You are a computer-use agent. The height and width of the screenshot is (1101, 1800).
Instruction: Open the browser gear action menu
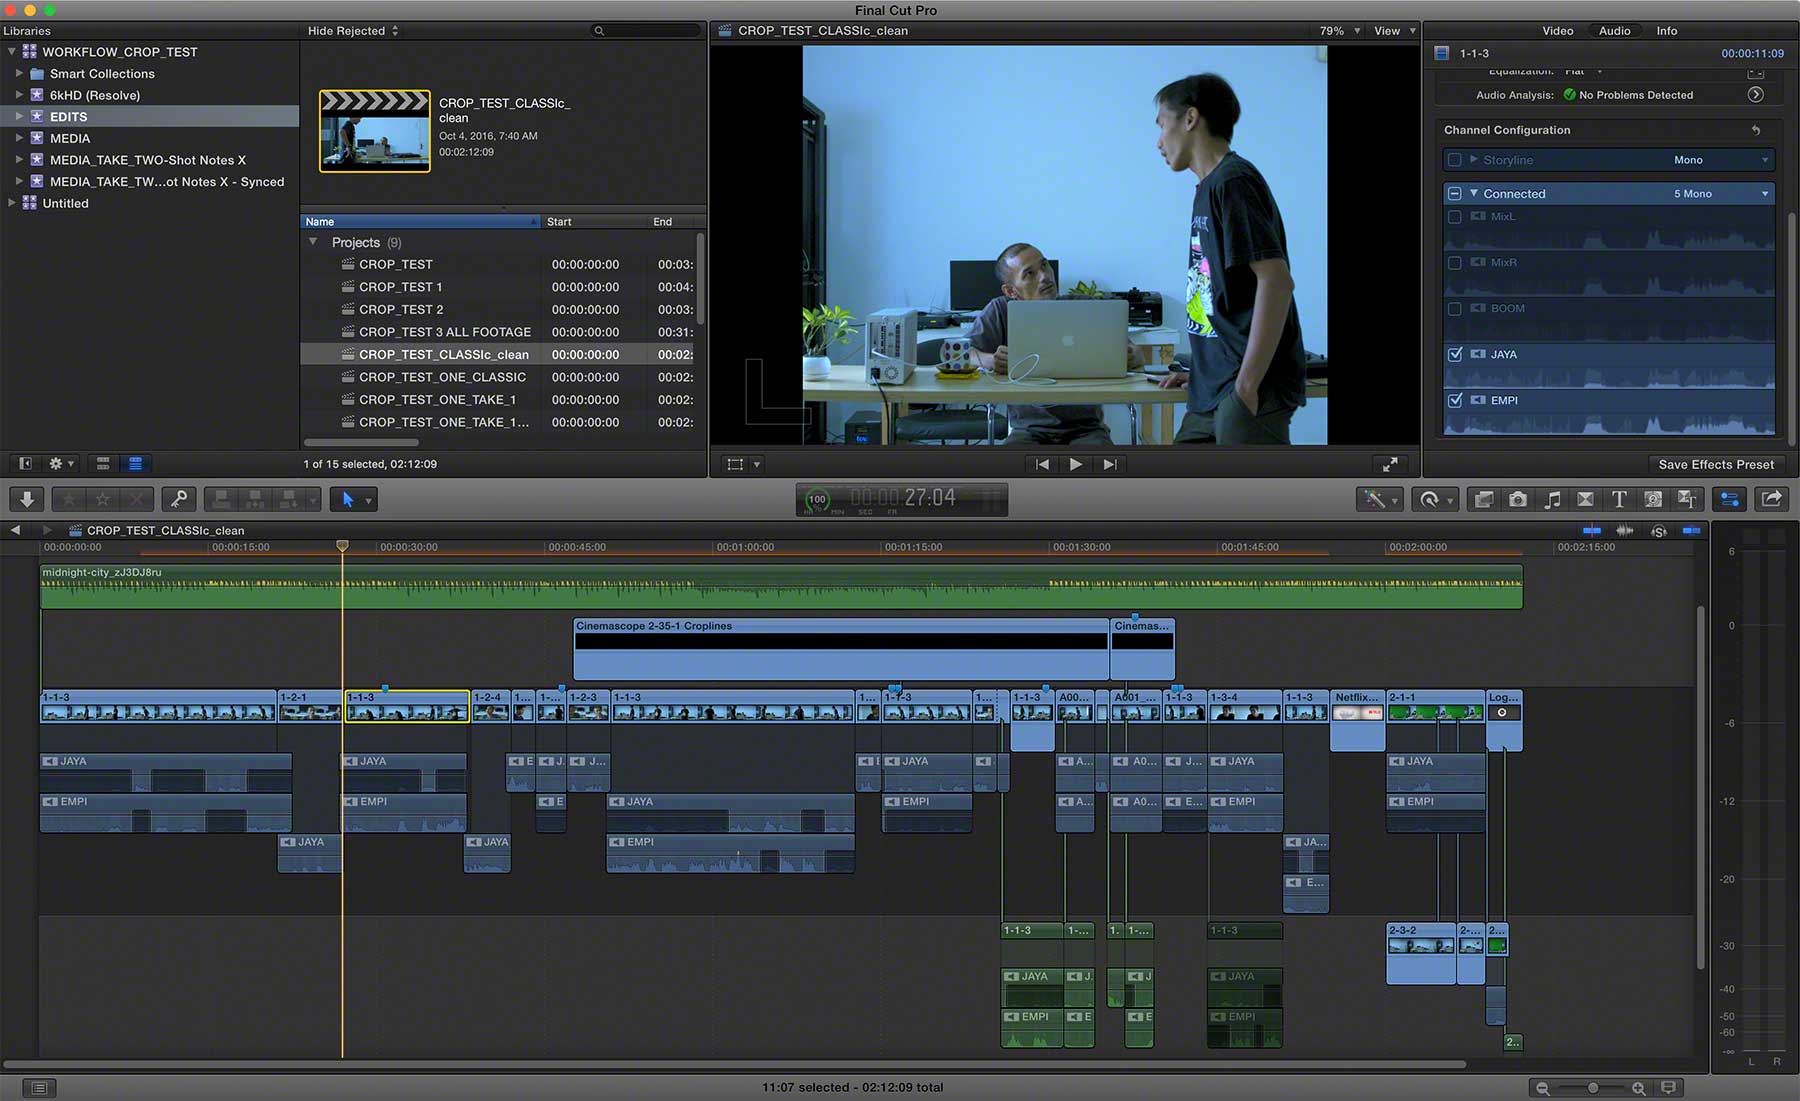pyautogui.click(x=61, y=463)
